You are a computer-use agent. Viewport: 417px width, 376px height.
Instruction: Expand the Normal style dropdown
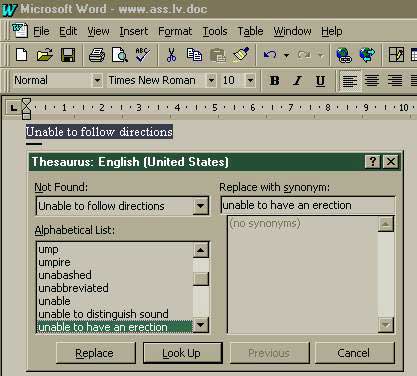(97, 80)
